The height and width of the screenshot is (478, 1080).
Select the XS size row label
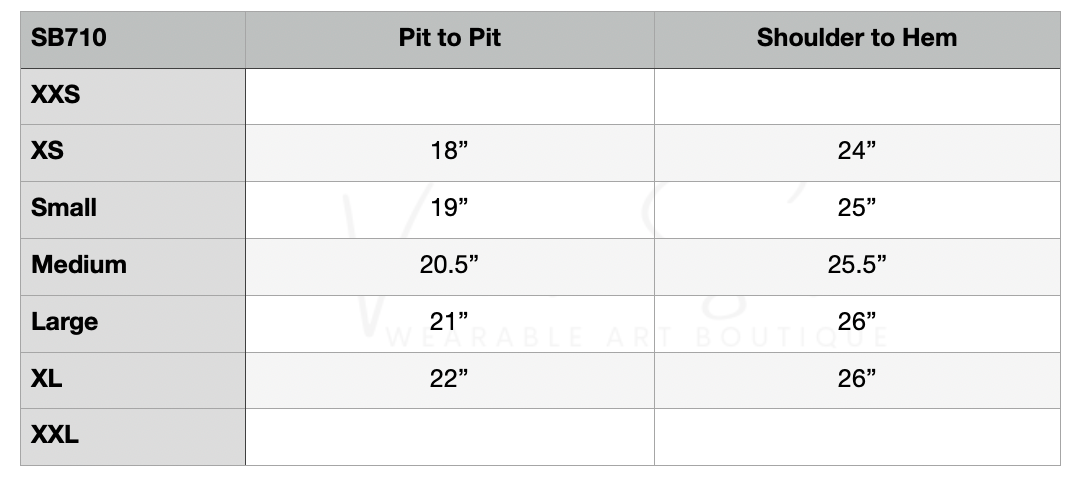(x=48, y=152)
